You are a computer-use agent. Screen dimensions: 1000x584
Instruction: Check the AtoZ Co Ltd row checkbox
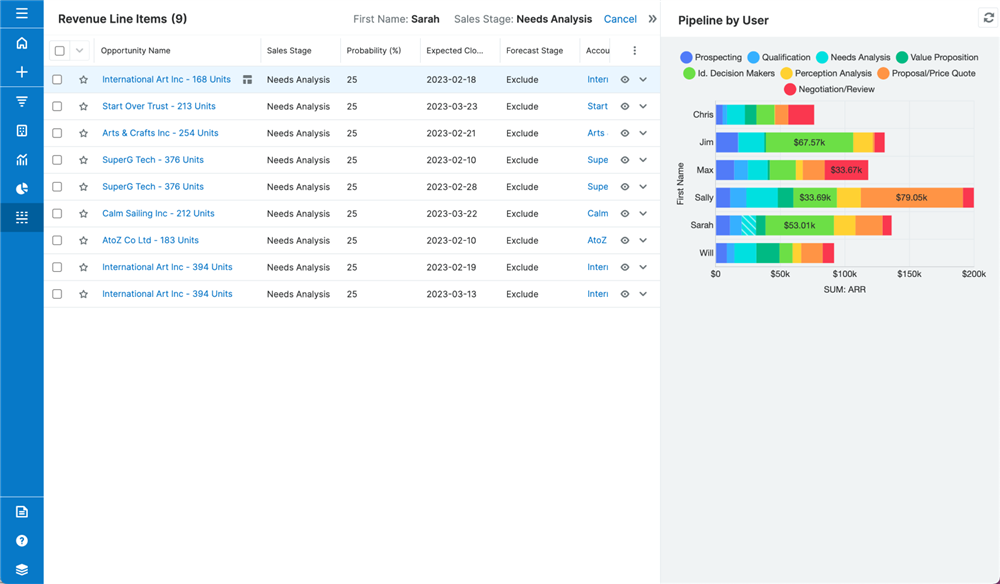(57, 241)
